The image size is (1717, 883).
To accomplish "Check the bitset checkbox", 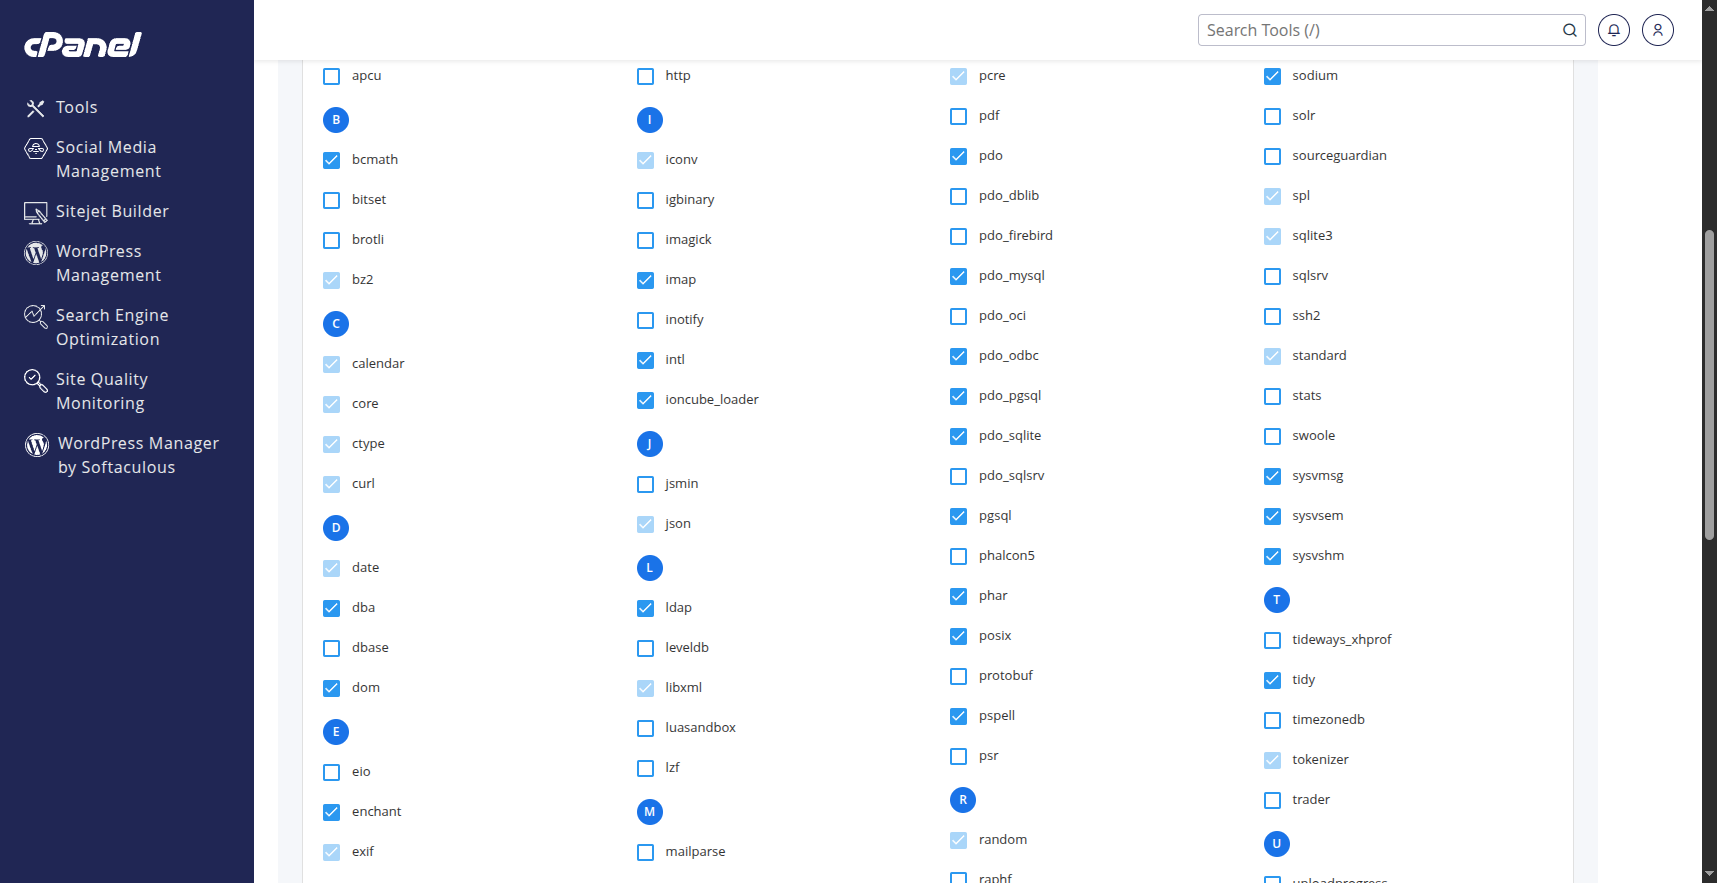I will [332, 200].
